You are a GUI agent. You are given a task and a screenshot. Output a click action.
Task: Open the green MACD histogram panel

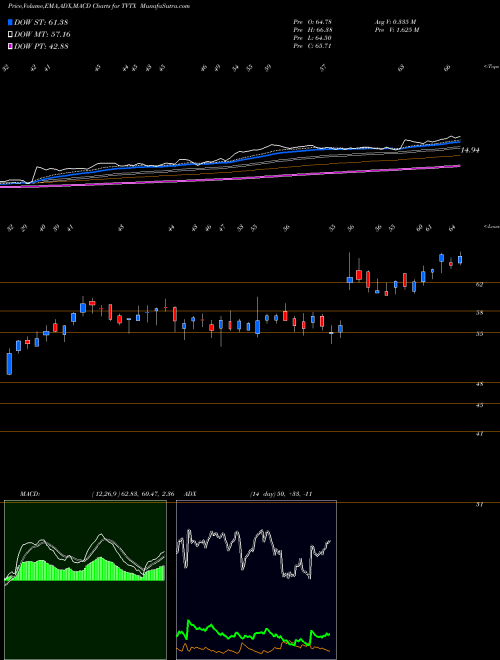pyautogui.click(x=85, y=580)
